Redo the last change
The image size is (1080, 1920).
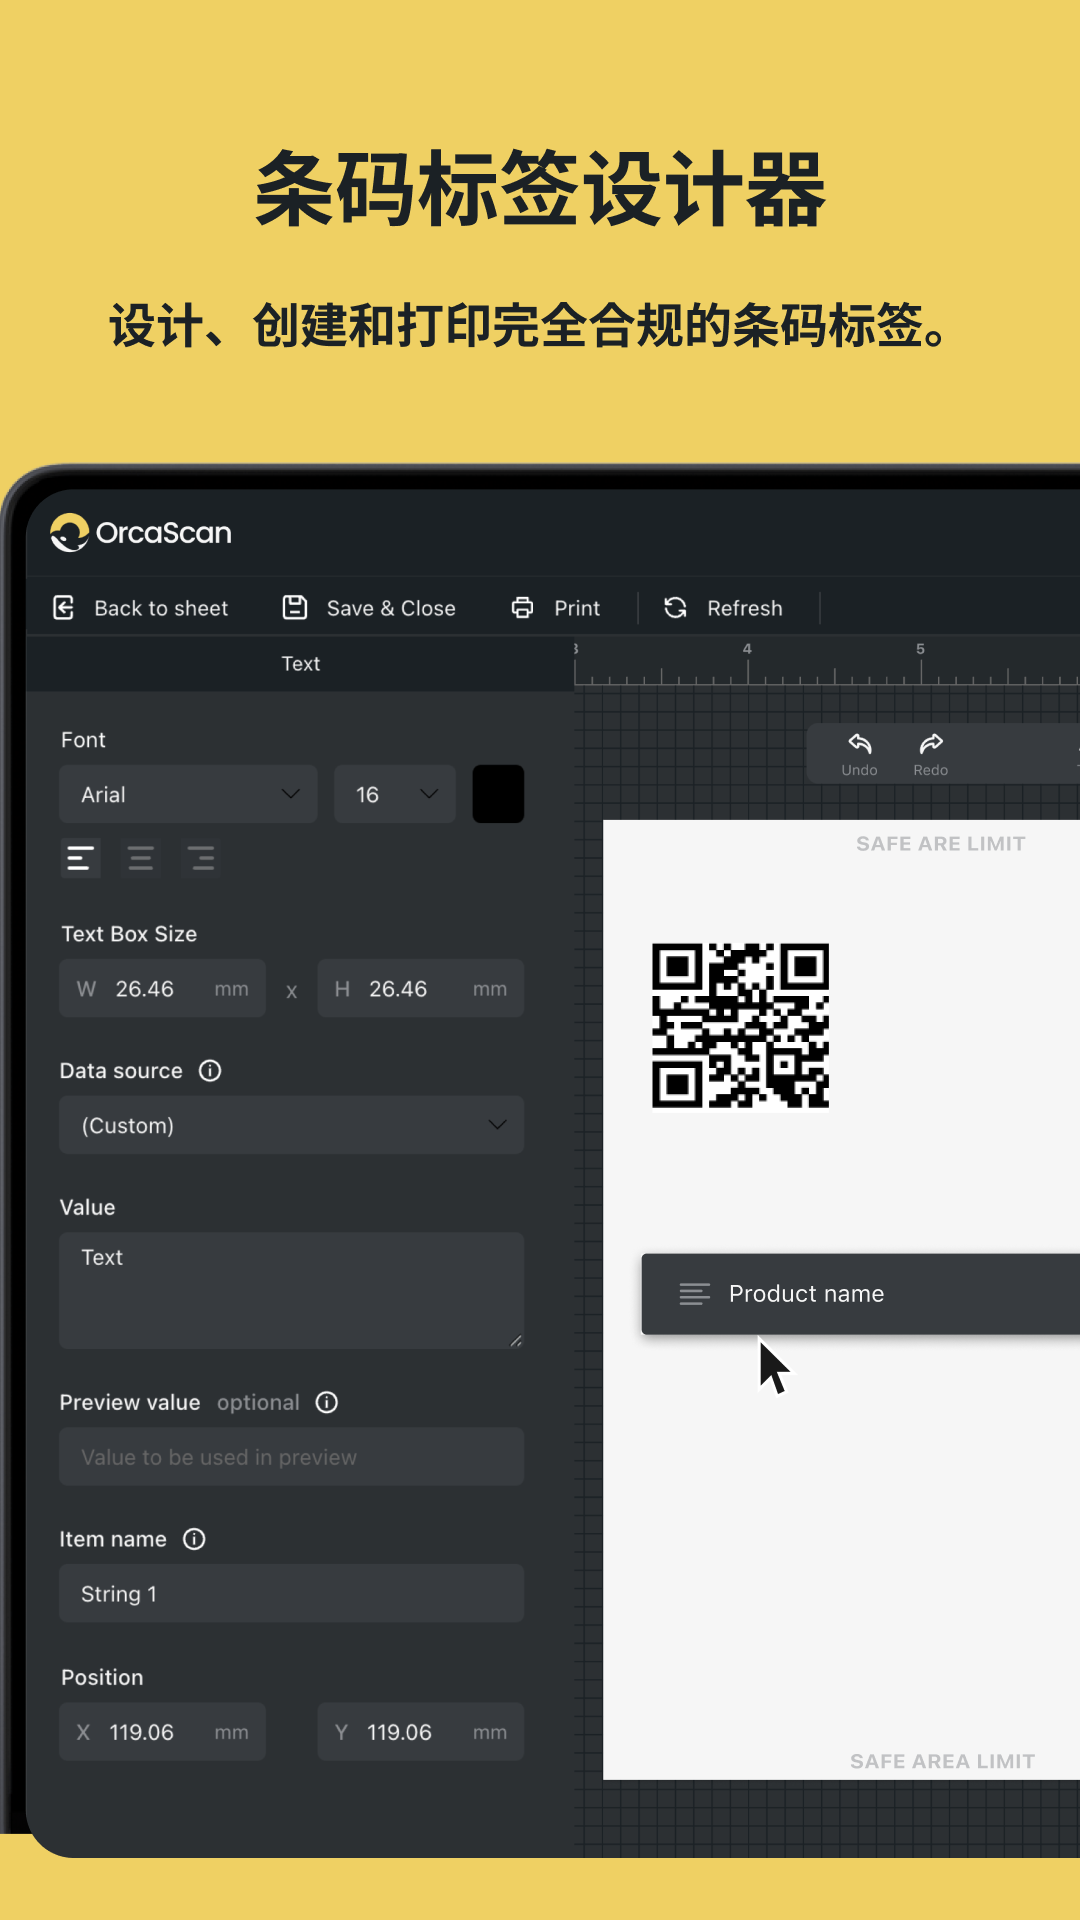pos(931,754)
